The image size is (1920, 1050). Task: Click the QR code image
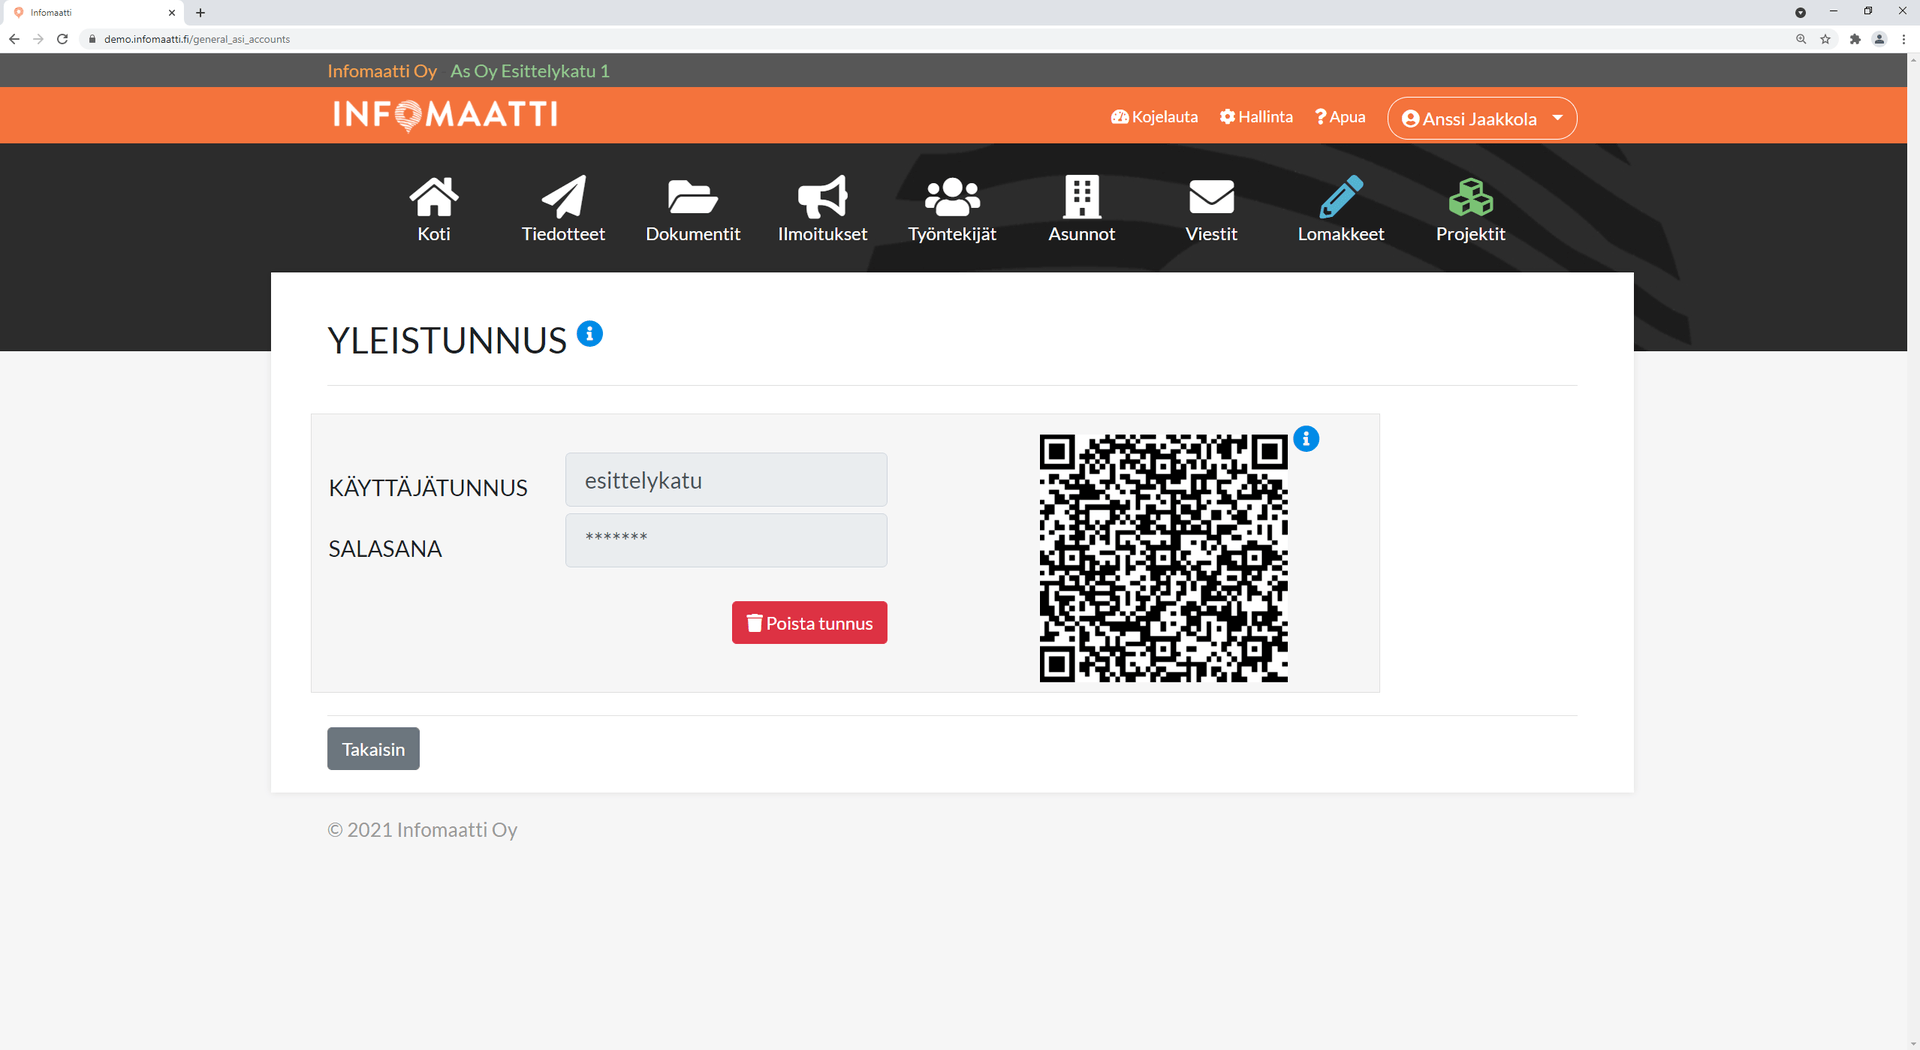click(1164, 558)
